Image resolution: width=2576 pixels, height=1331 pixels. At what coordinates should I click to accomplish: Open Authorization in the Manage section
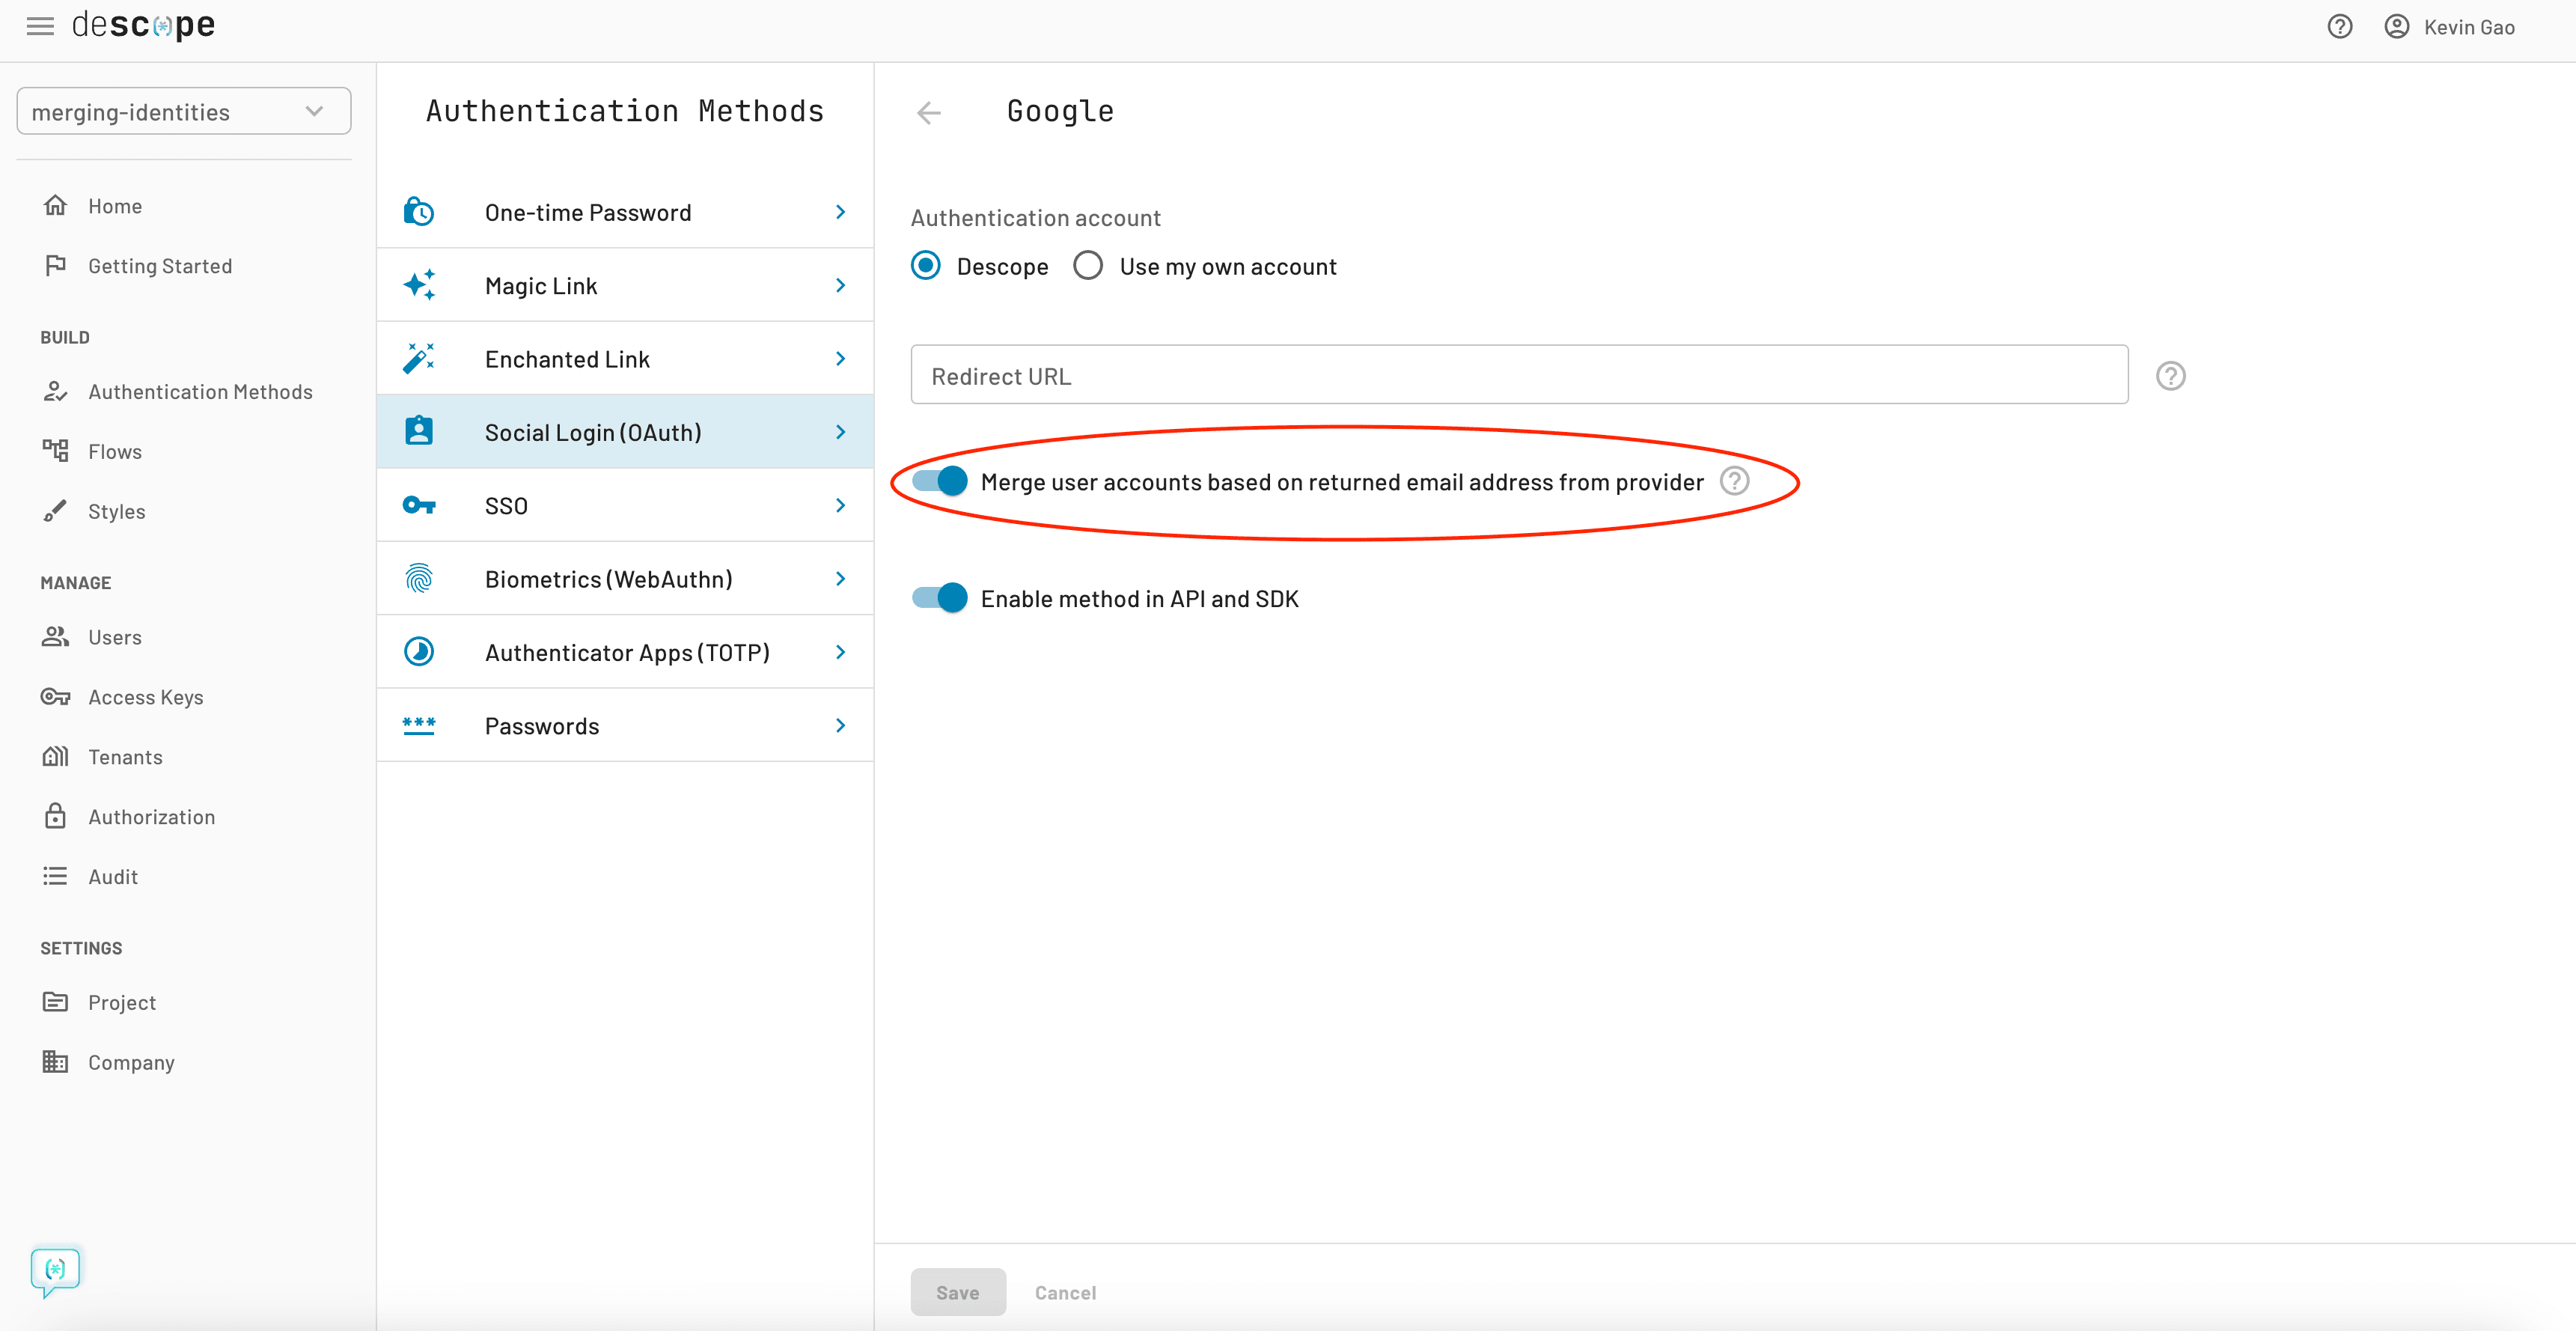151,816
